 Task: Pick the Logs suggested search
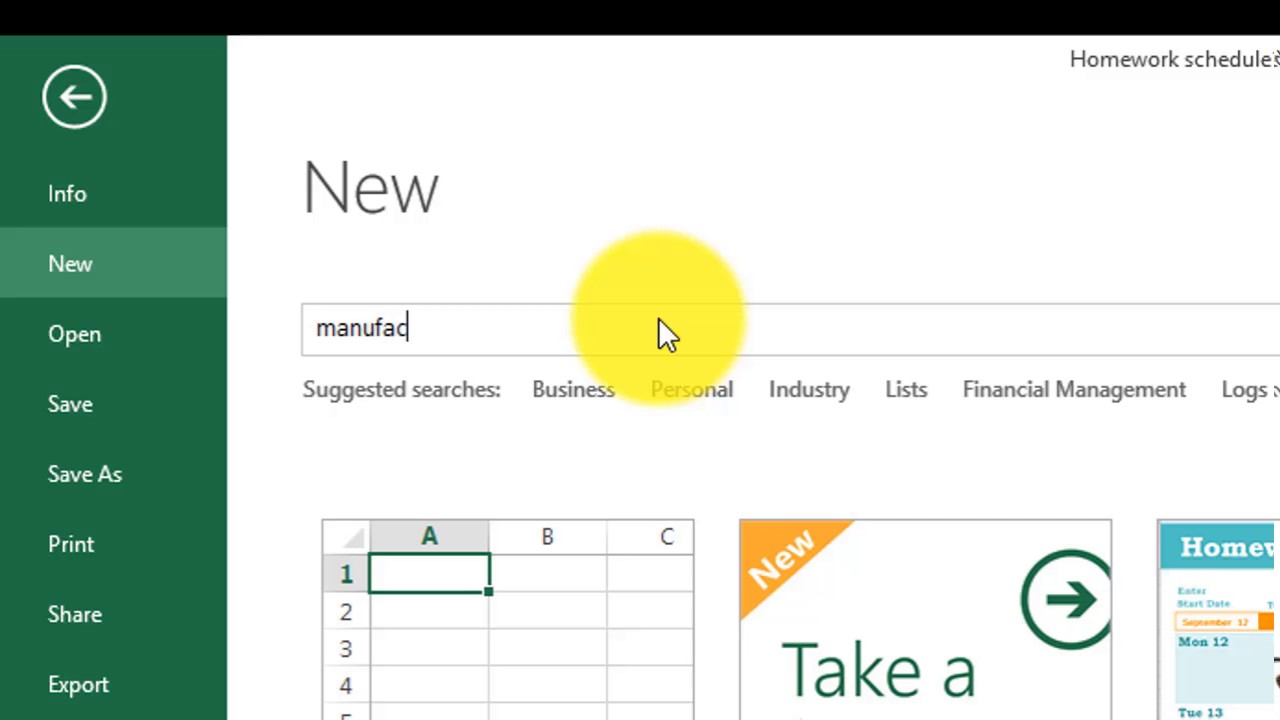pyautogui.click(x=1246, y=390)
